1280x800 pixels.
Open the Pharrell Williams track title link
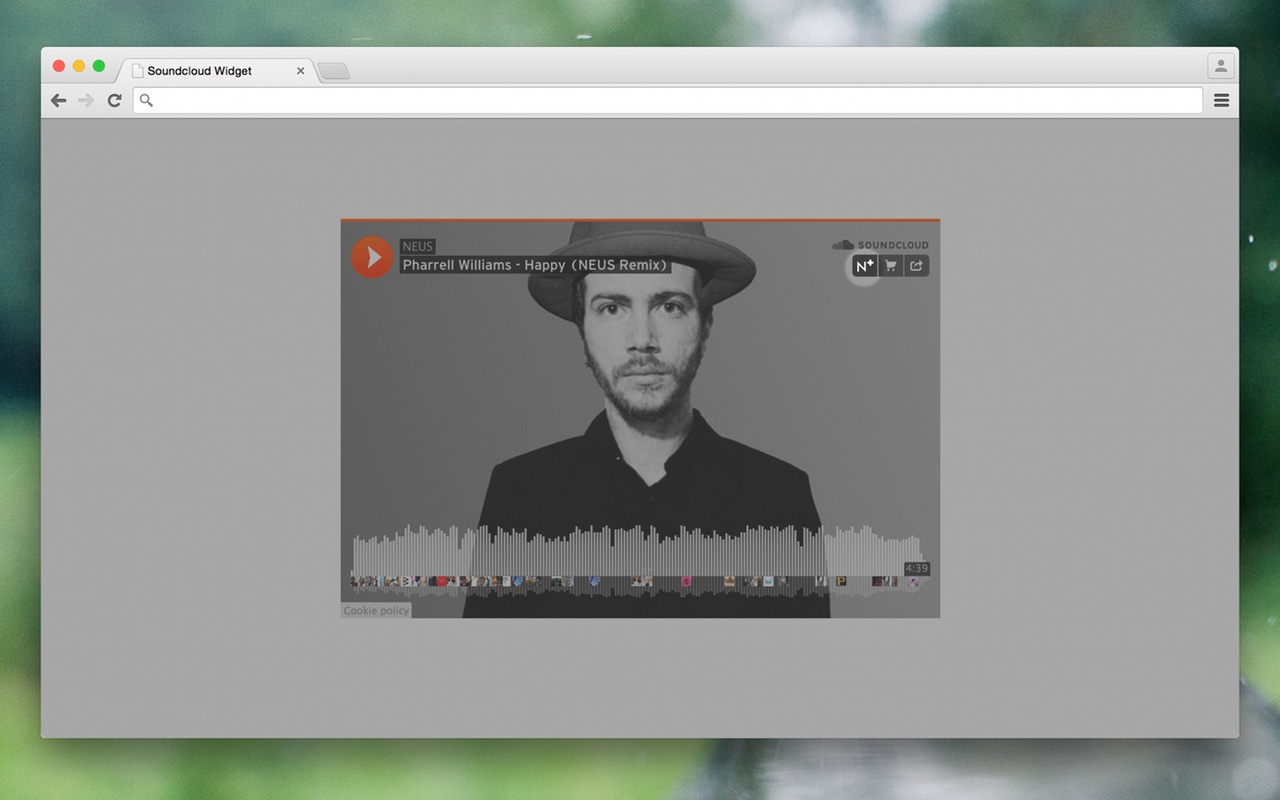535,265
